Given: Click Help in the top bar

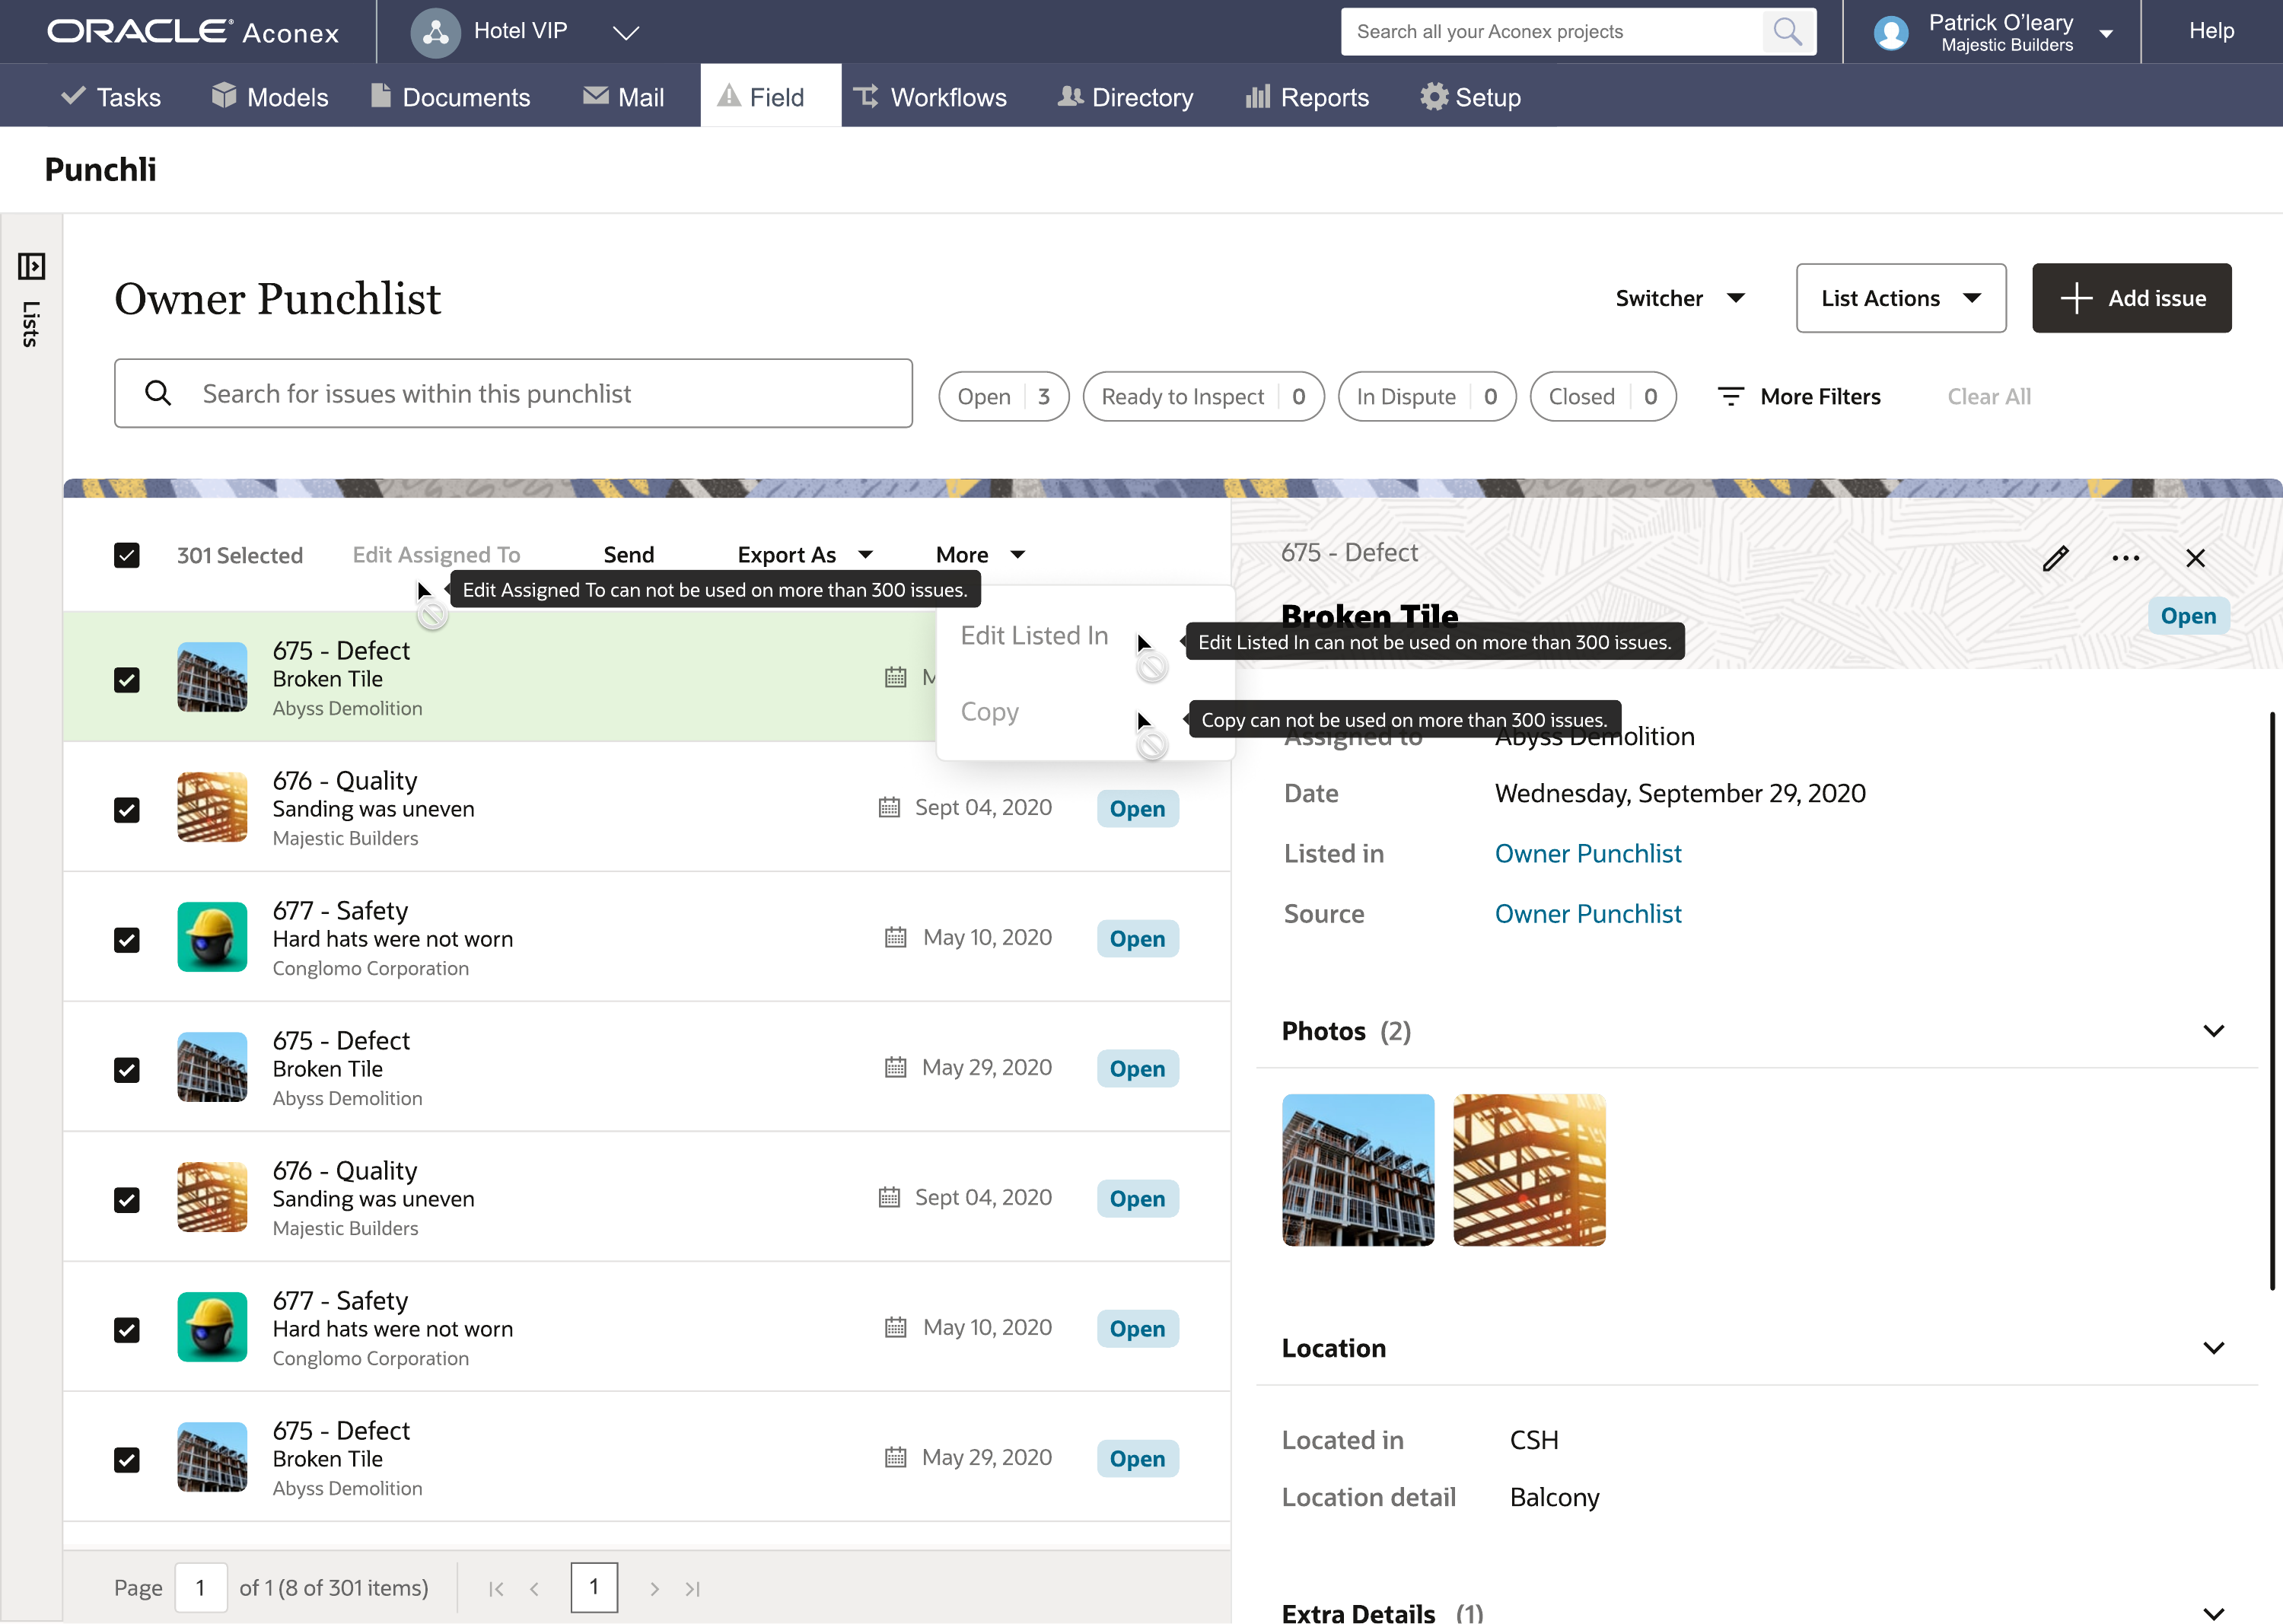Looking at the screenshot, I should [x=2211, y=31].
